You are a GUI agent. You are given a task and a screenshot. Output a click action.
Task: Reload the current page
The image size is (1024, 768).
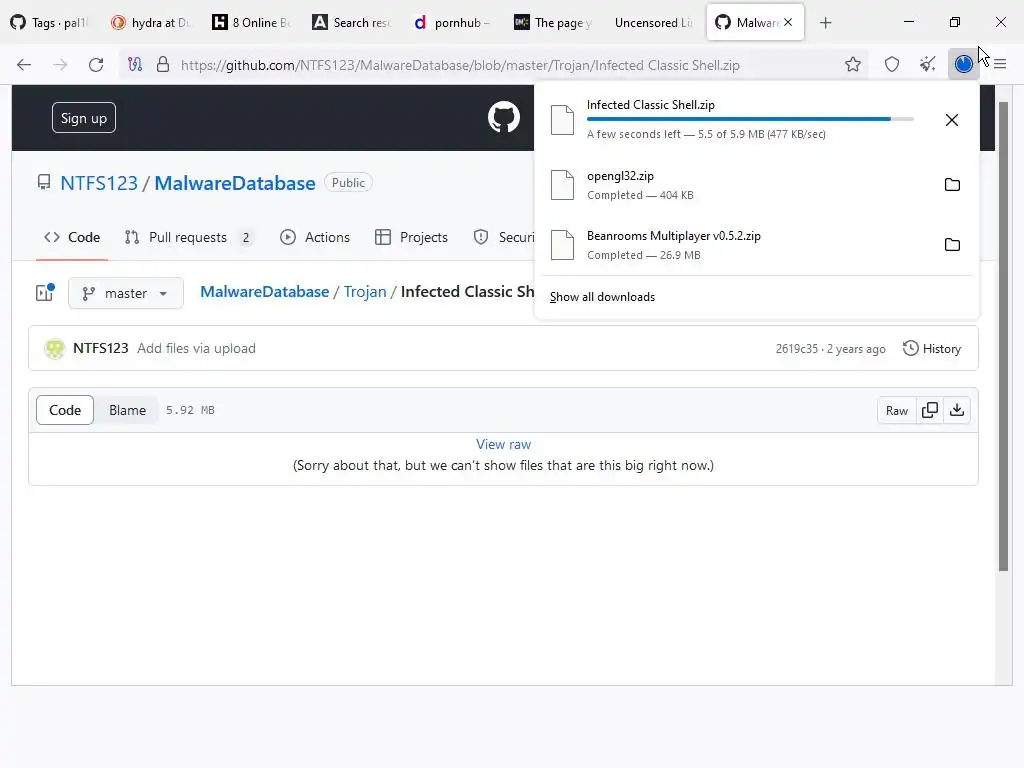[x=96, y=65]
